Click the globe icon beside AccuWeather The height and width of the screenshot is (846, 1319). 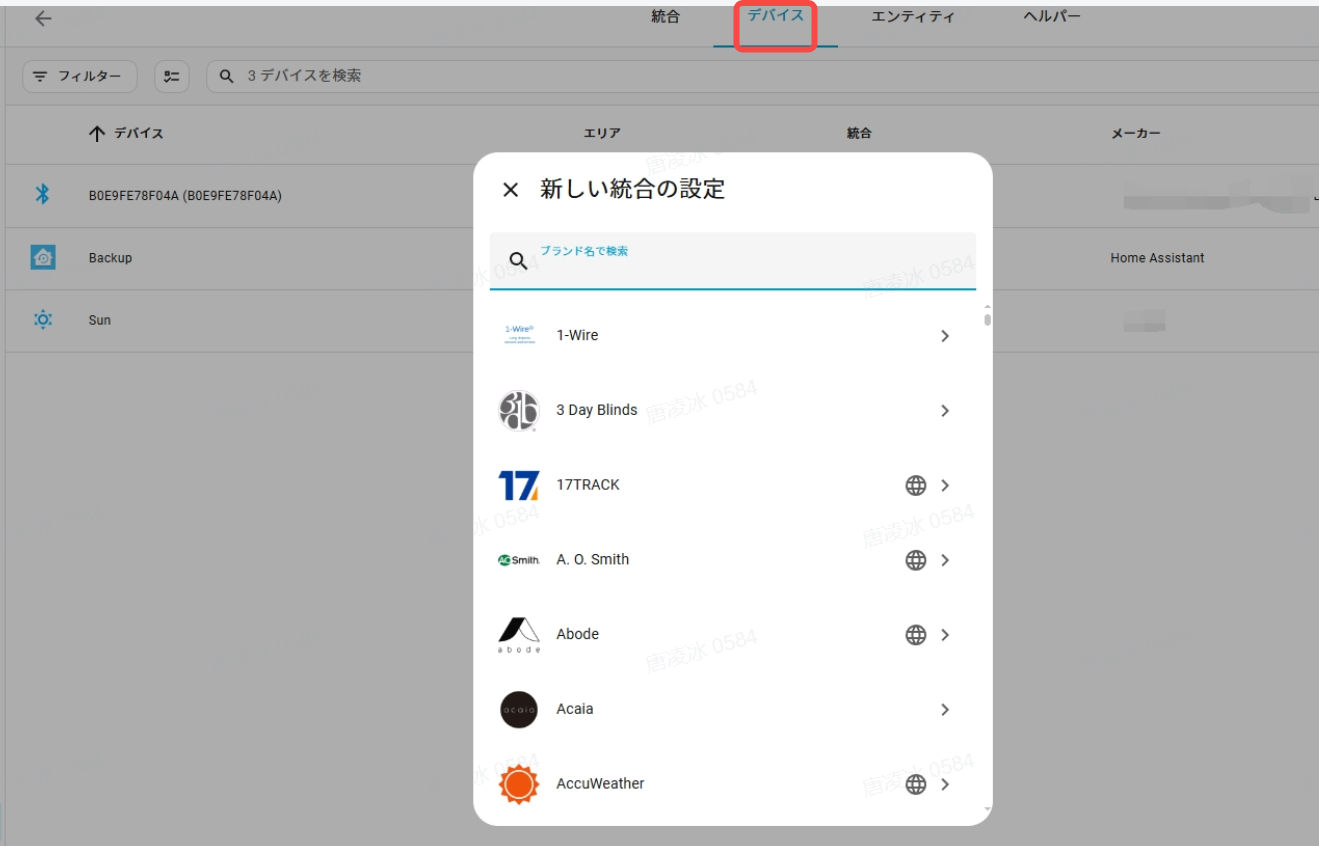pos(916,784)
